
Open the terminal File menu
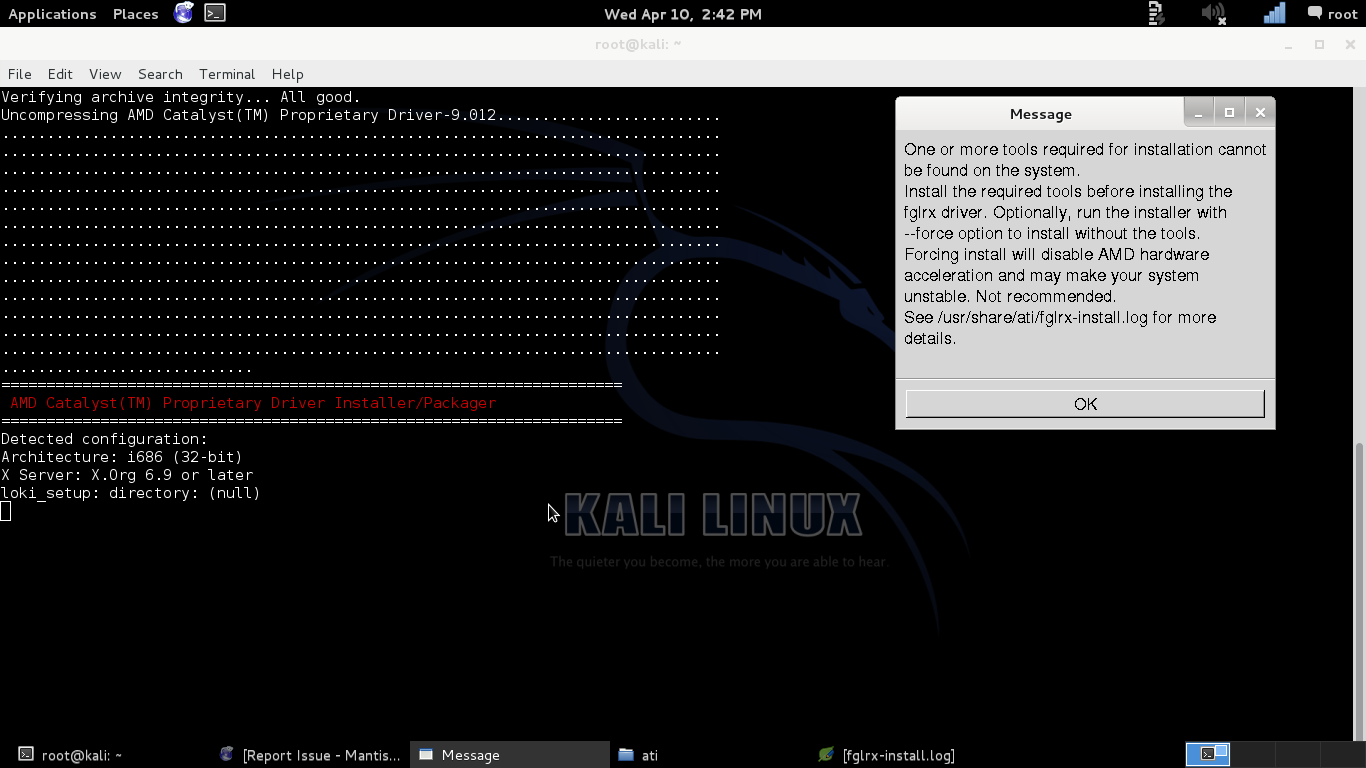(x=19, y=74)
